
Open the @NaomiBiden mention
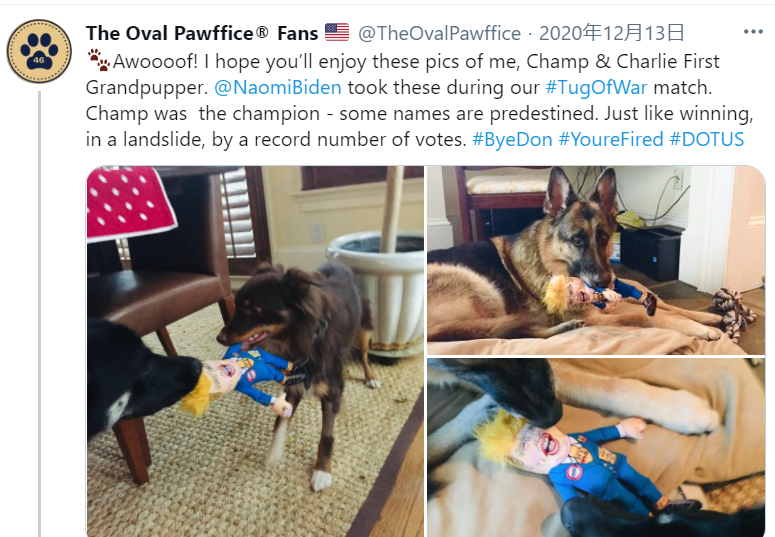tap(278, 87)
